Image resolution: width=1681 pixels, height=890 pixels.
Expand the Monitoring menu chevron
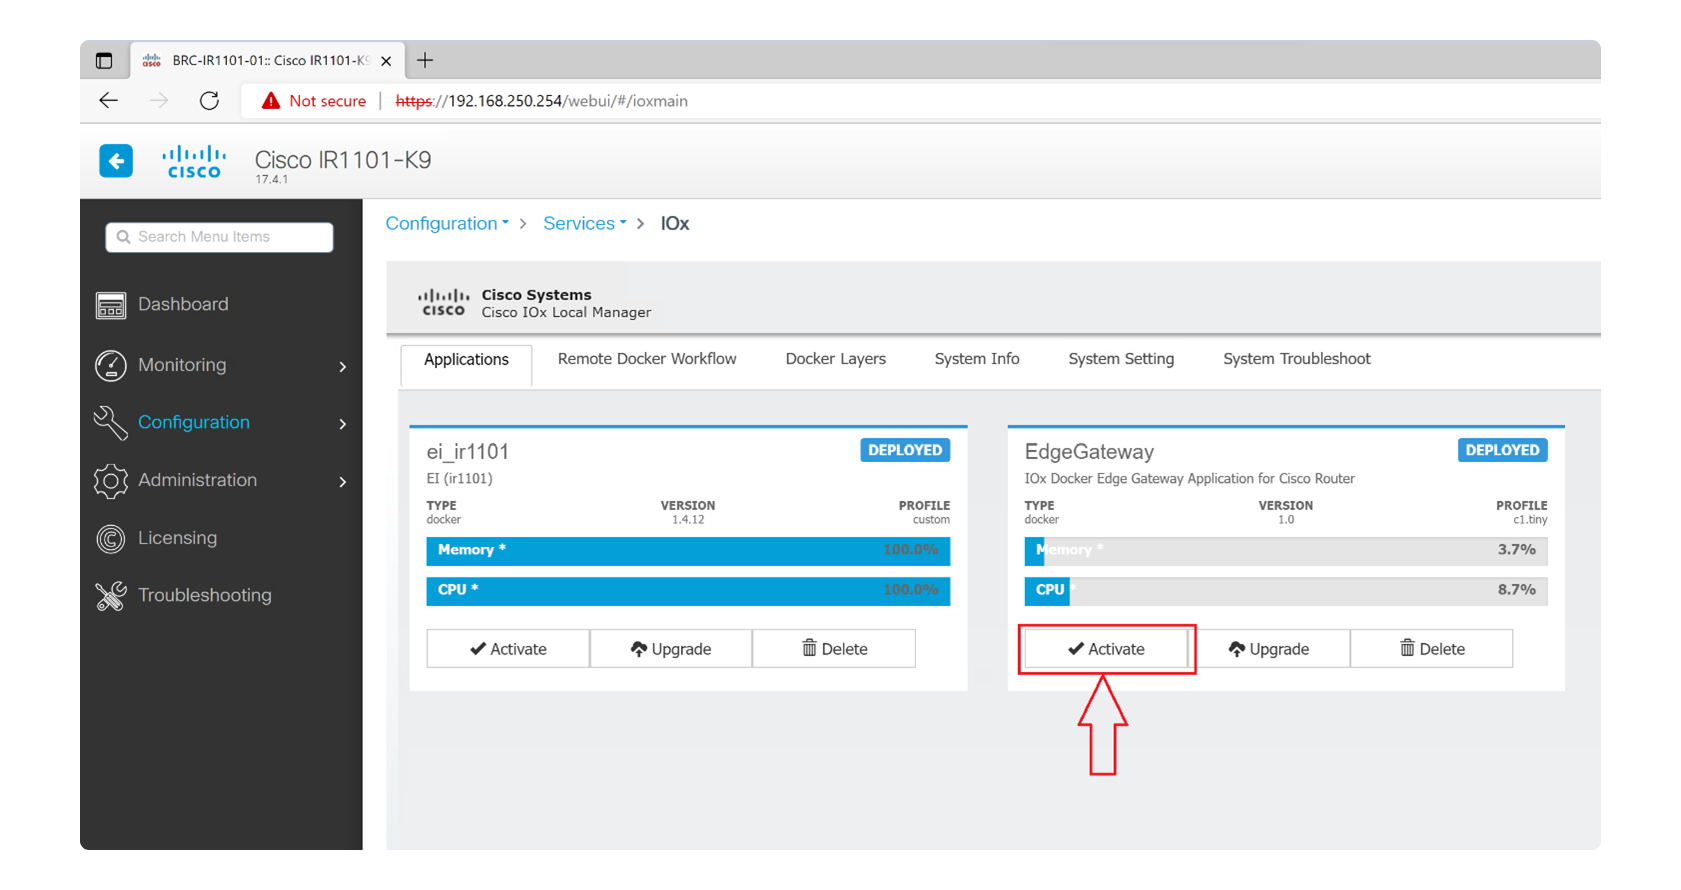click(x=343, y=367)
